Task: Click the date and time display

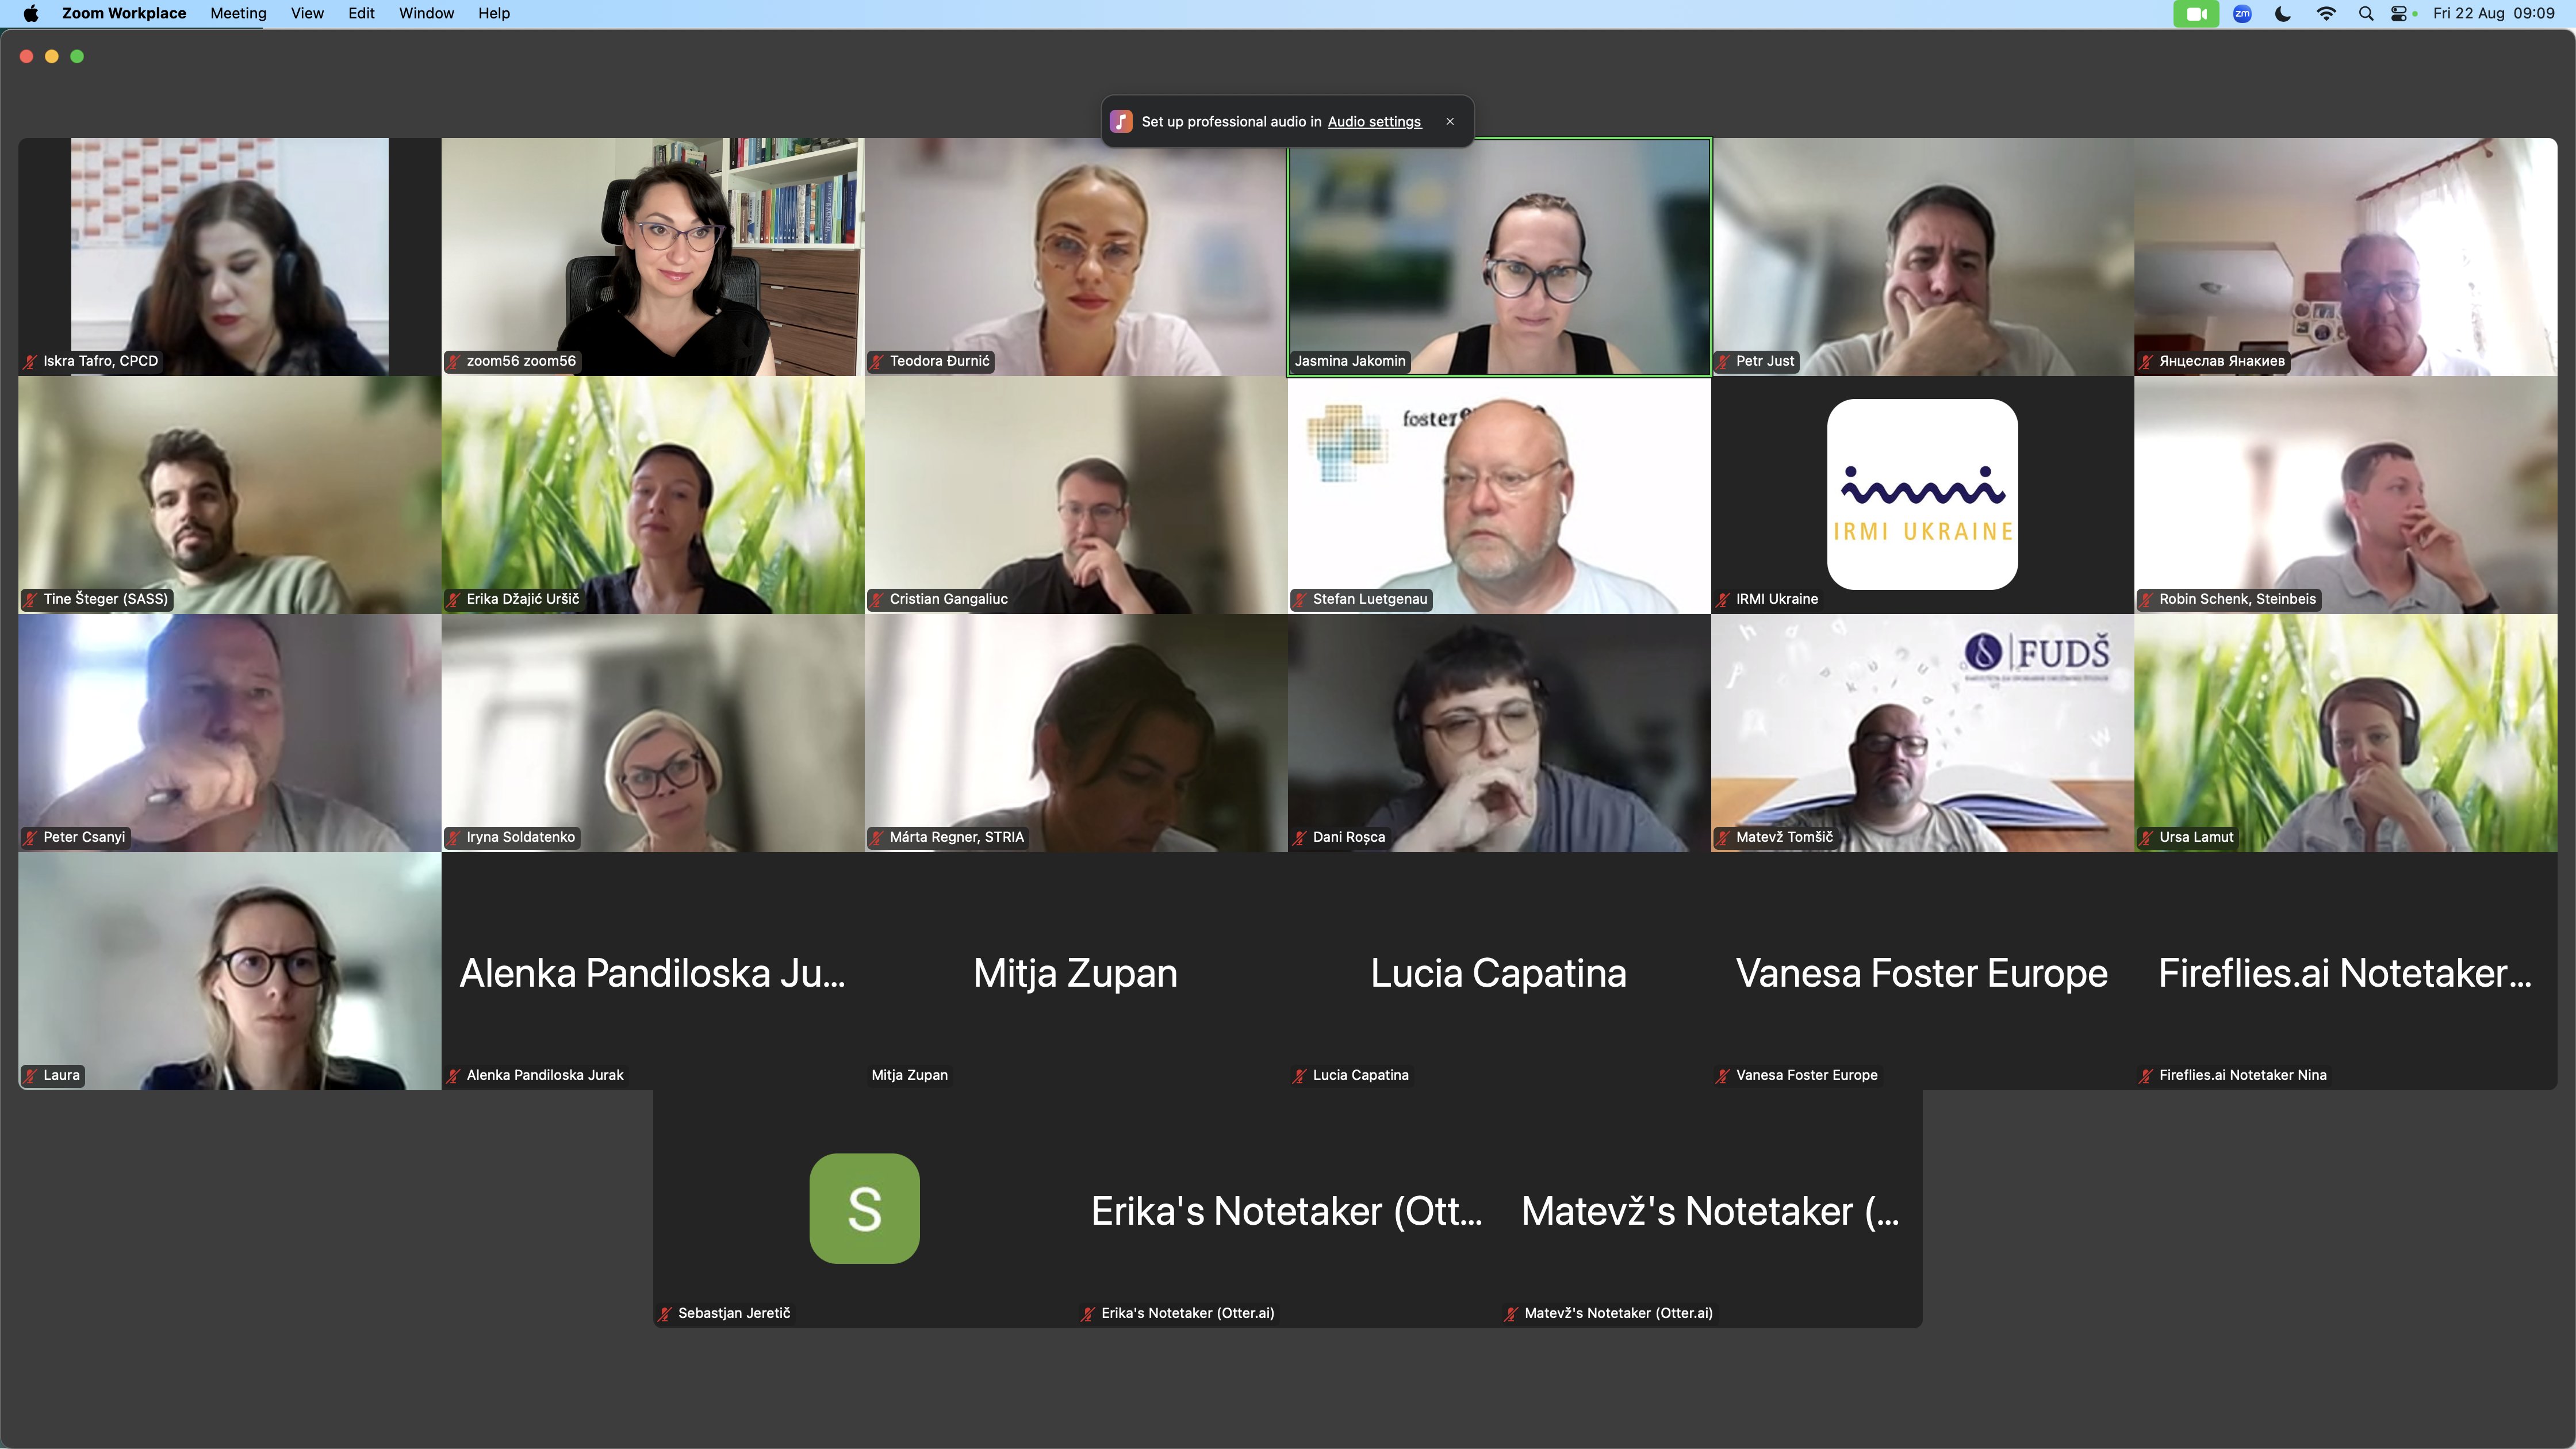Action: (x=2494, y=13)
